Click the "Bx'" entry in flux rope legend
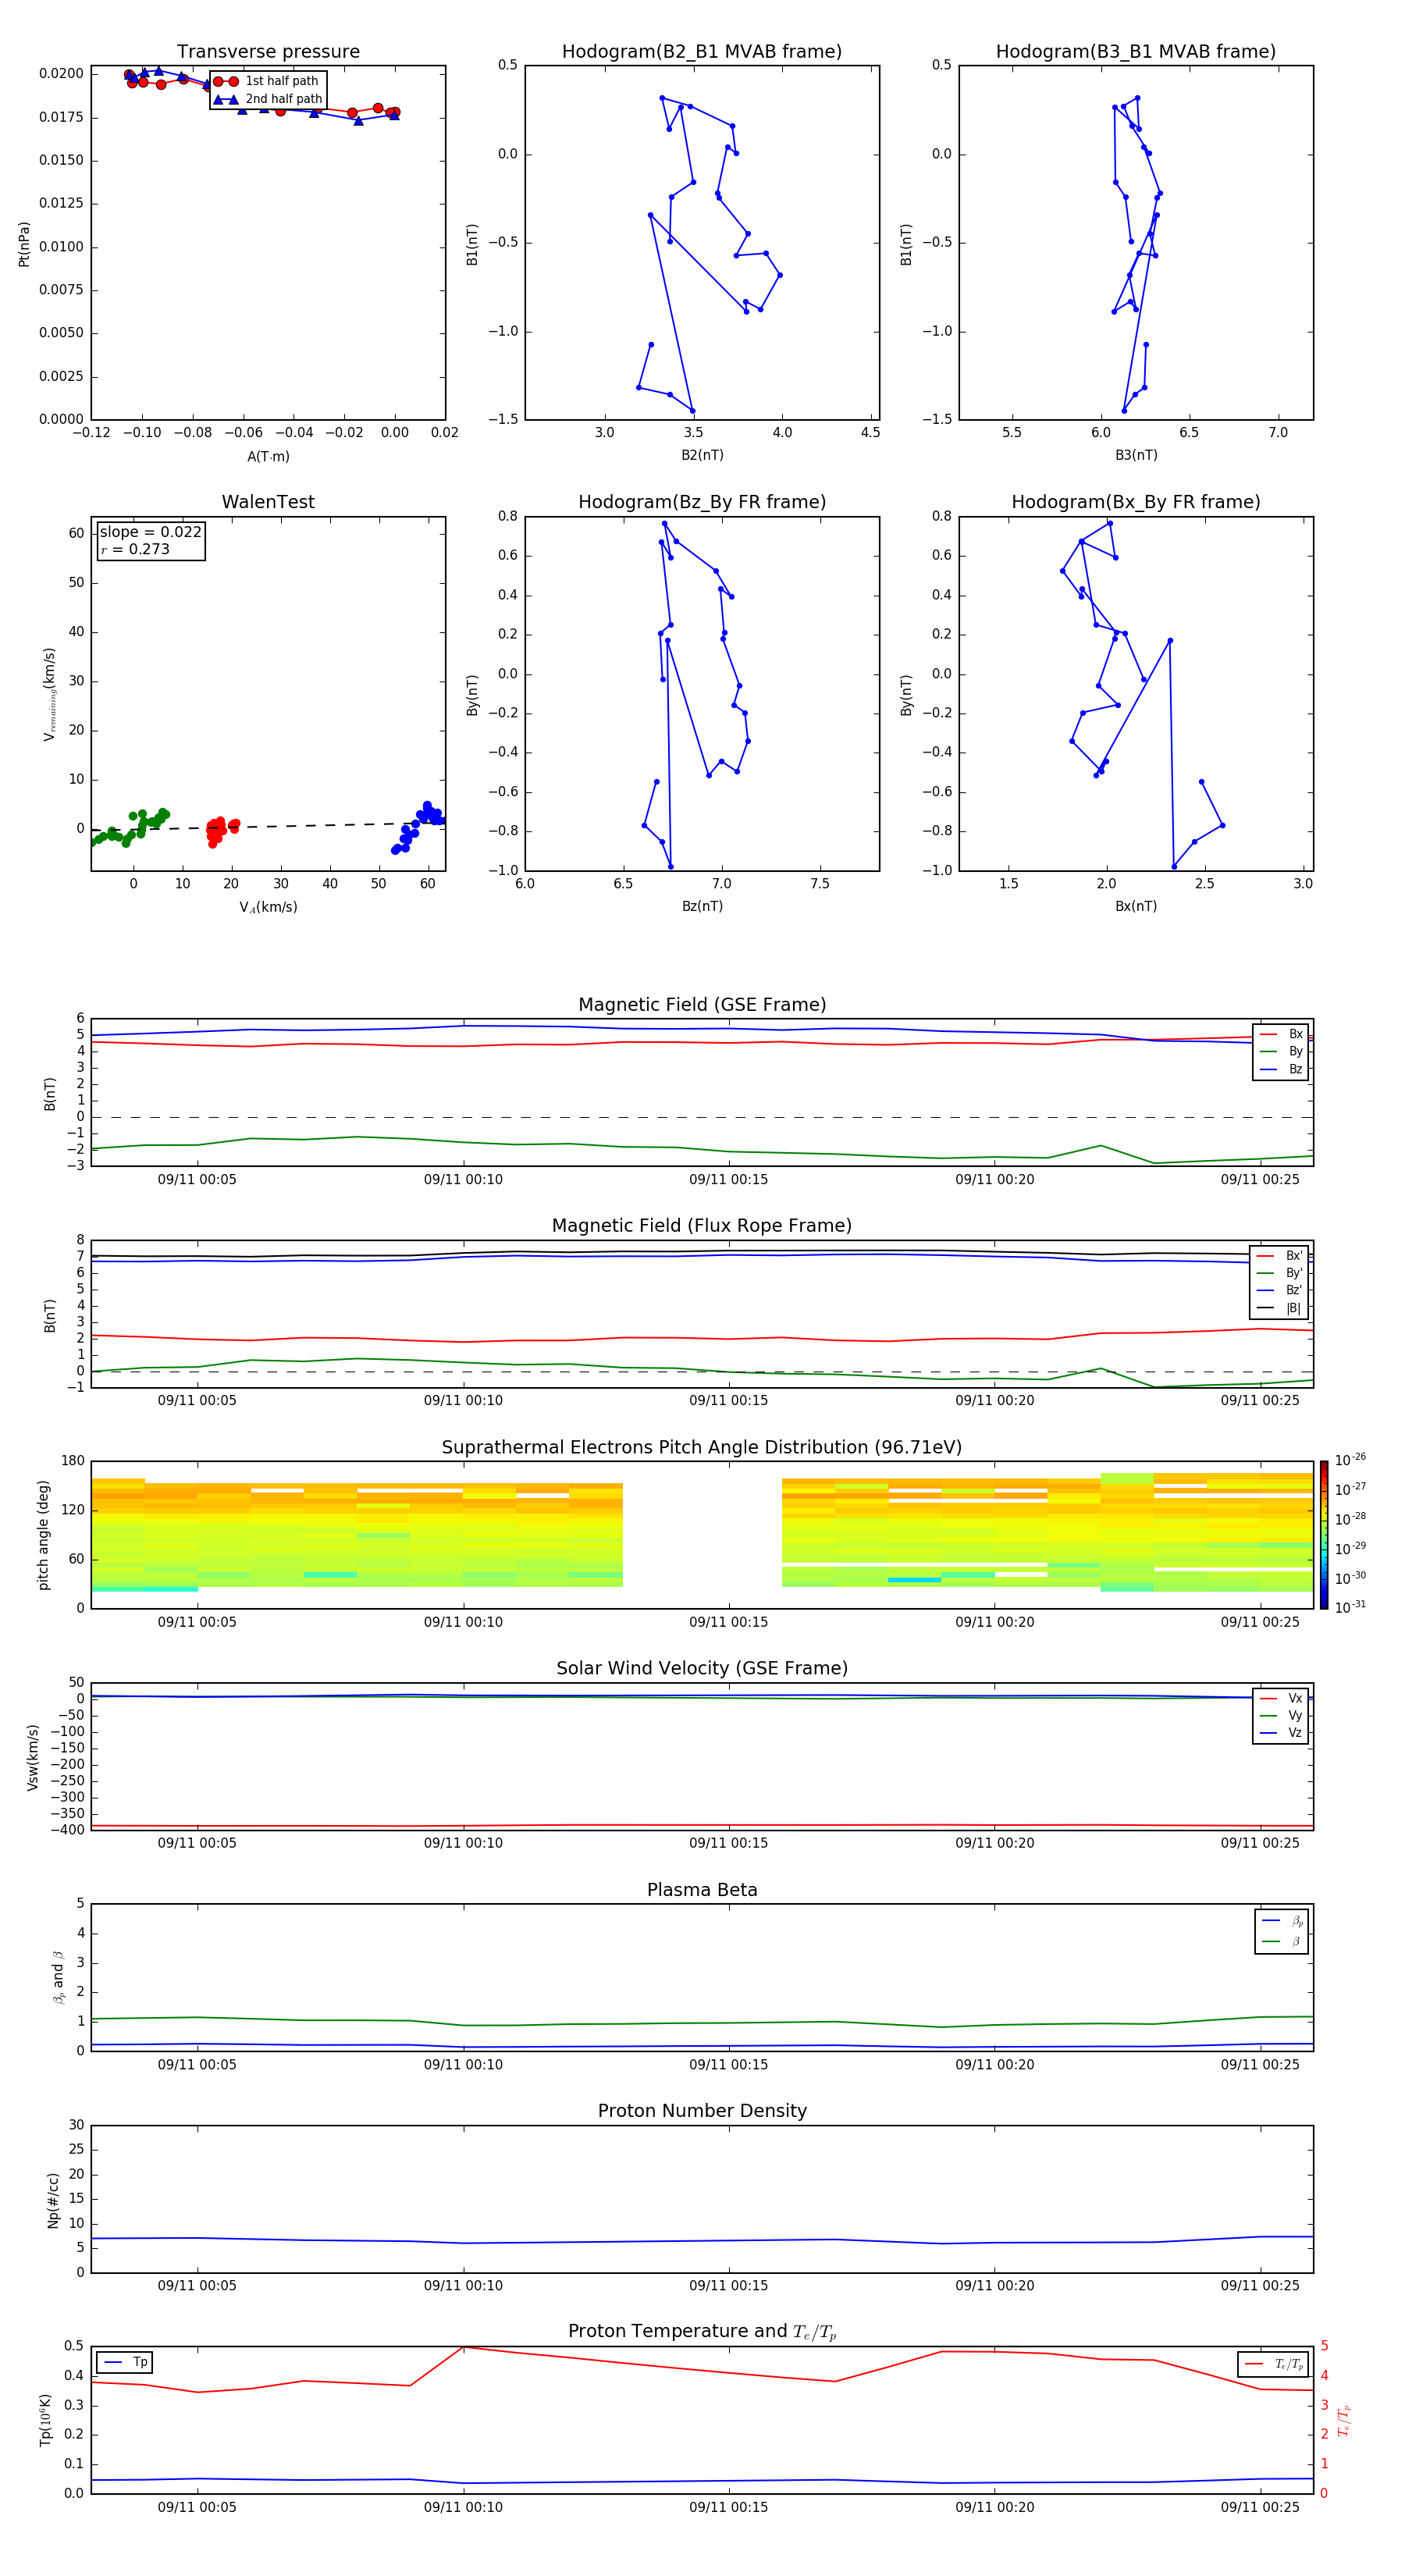 point(1280,1256)
